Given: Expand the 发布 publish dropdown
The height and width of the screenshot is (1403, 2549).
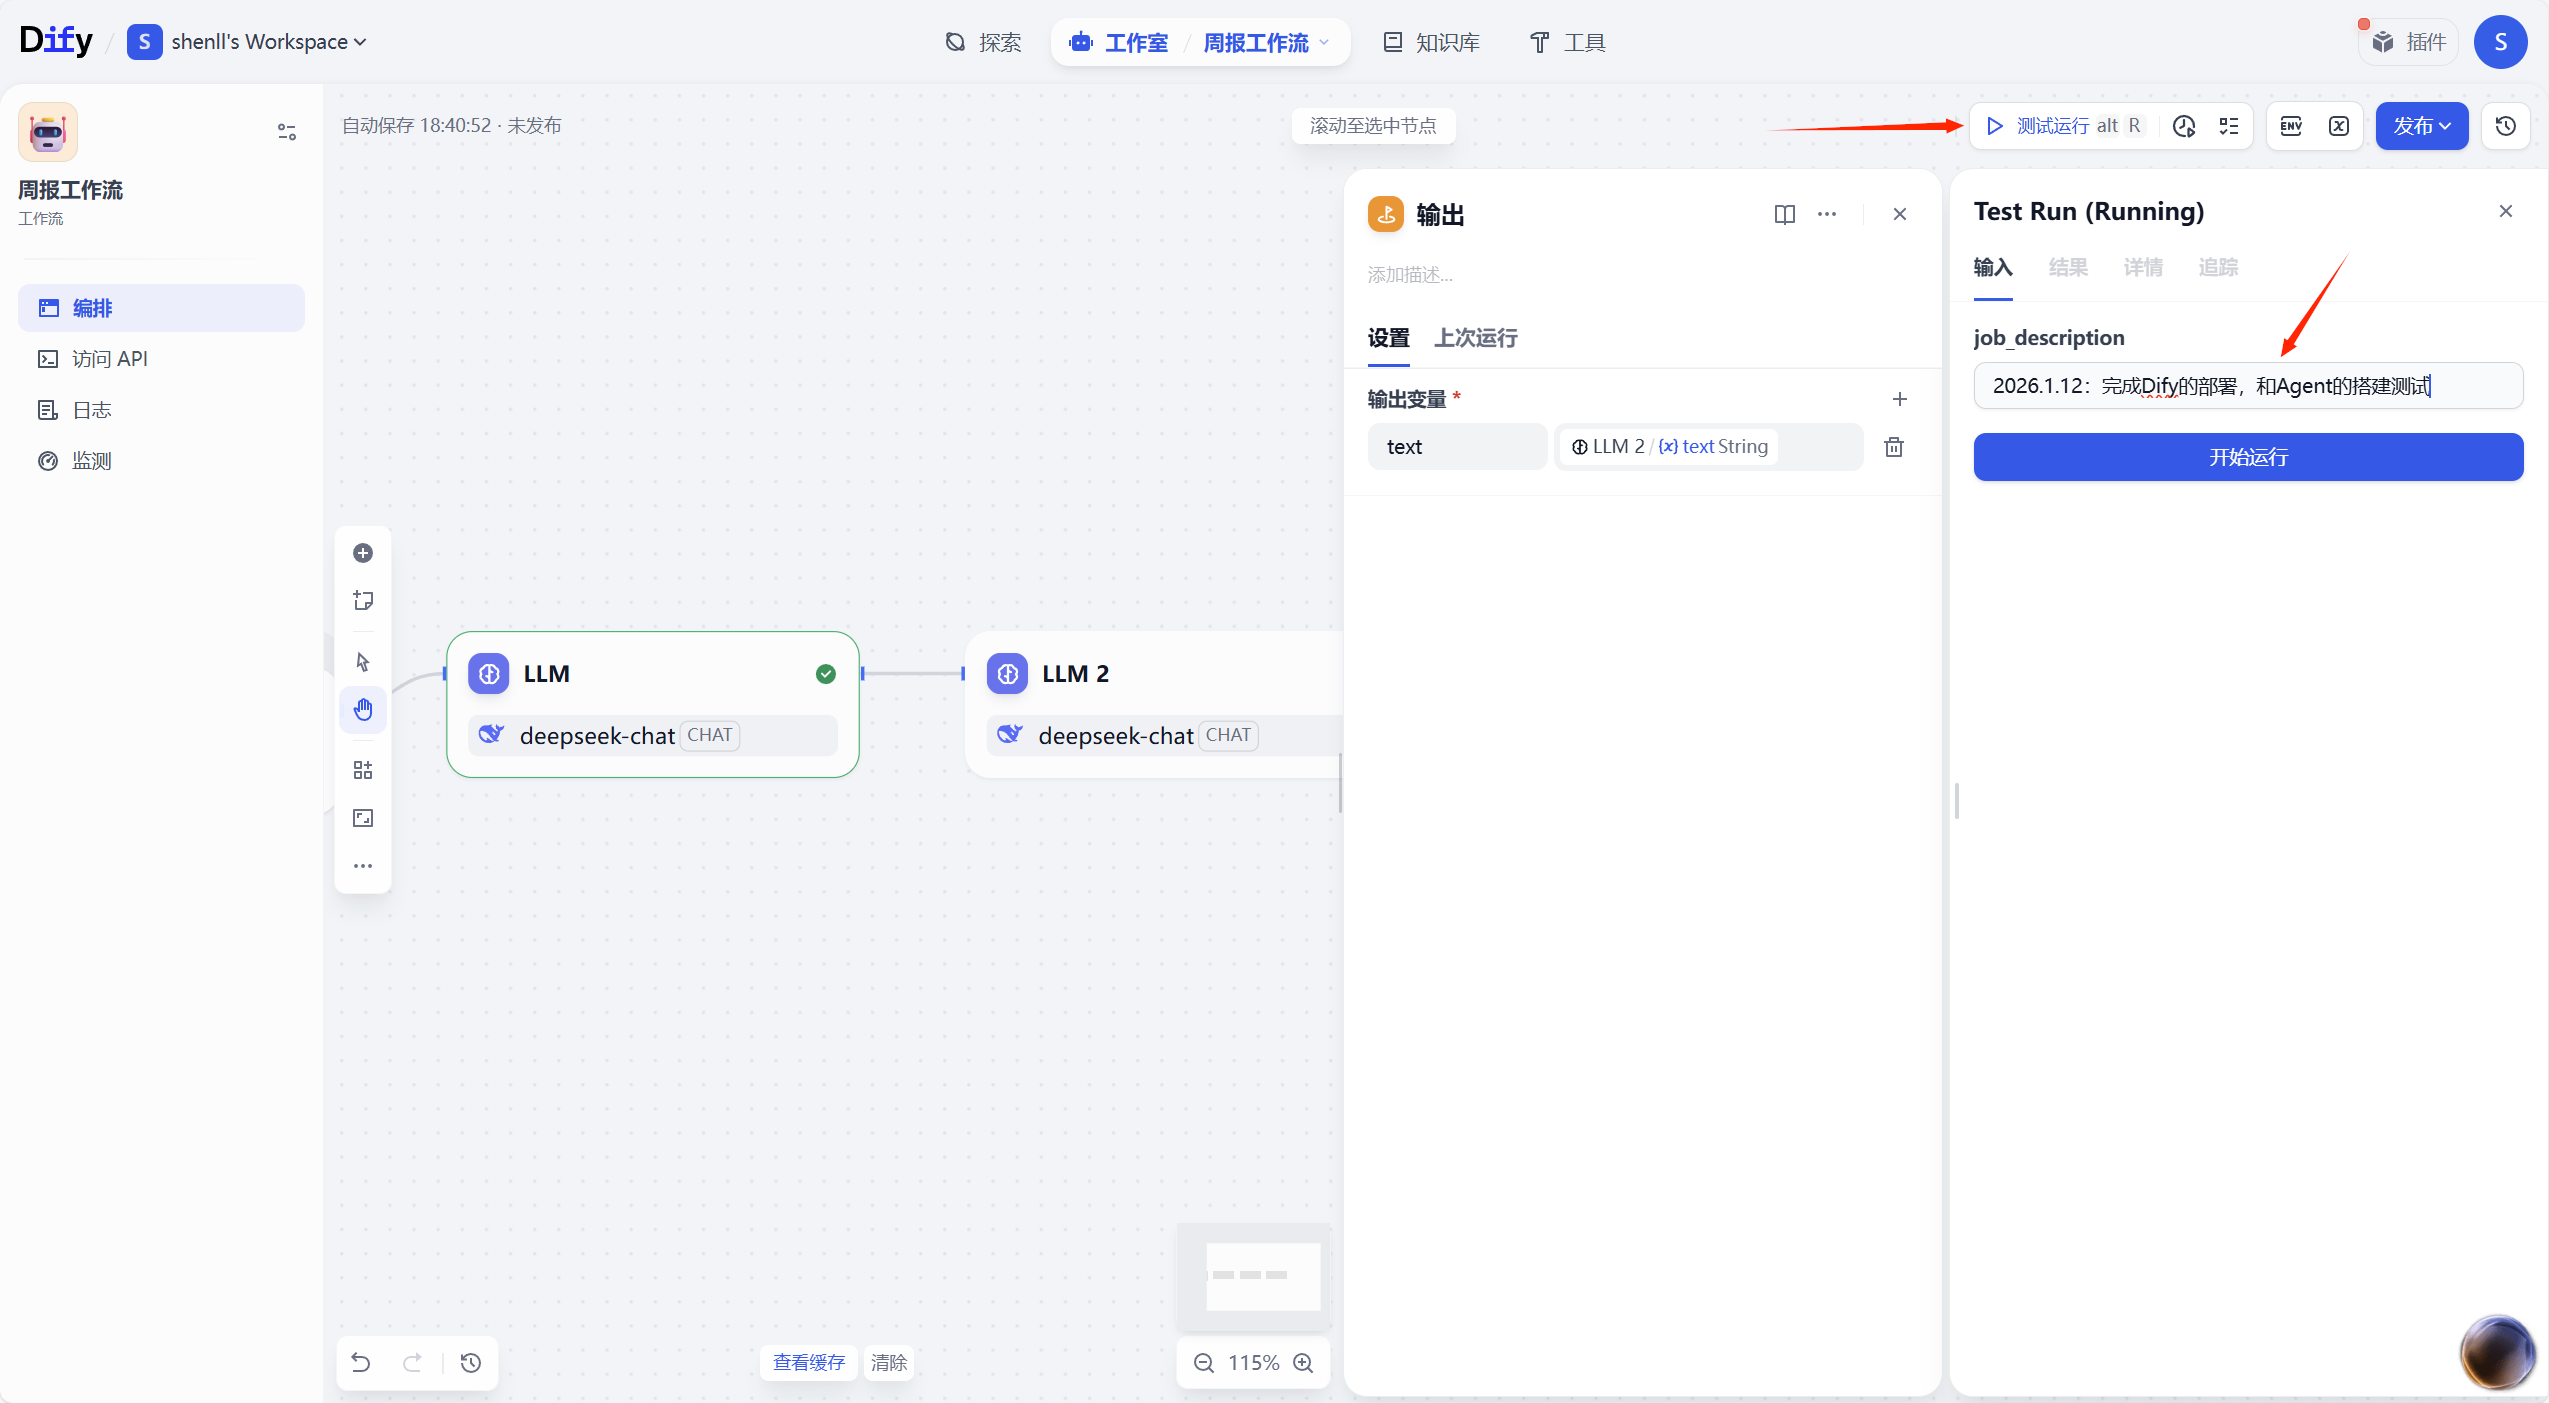Looking at the screenshot, I should coord(2421,126).
